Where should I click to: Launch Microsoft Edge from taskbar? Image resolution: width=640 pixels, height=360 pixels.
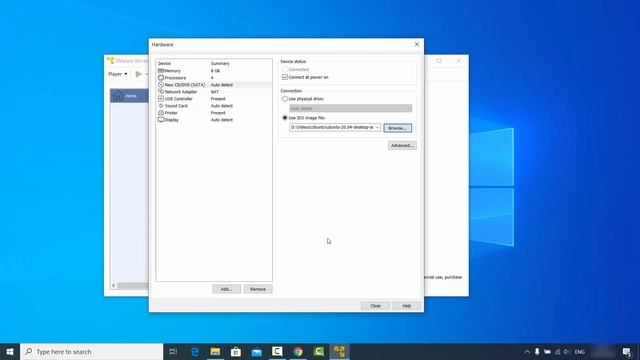195,351
